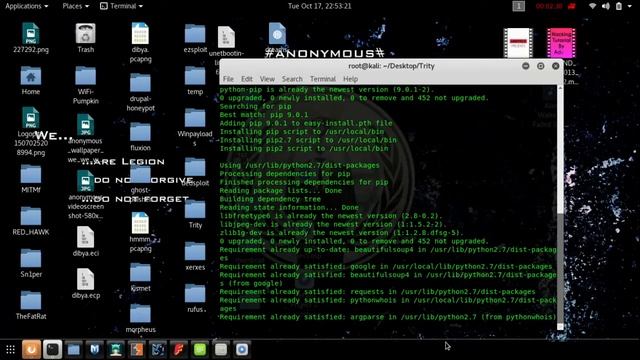Open the Edit menu in terminal window

click(247, 79)
